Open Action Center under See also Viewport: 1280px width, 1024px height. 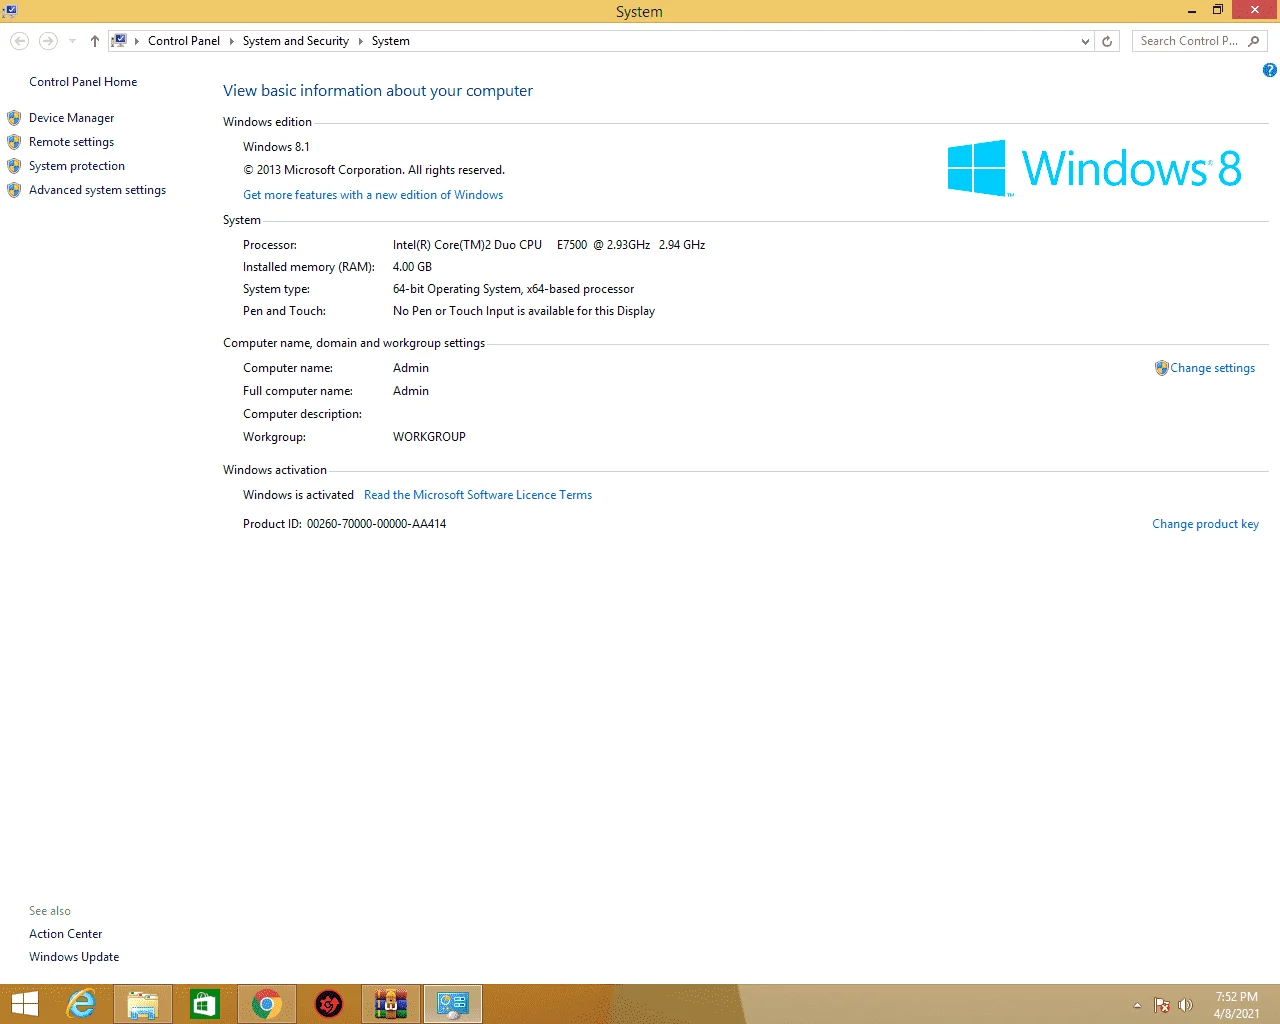(x=66, y=934)
